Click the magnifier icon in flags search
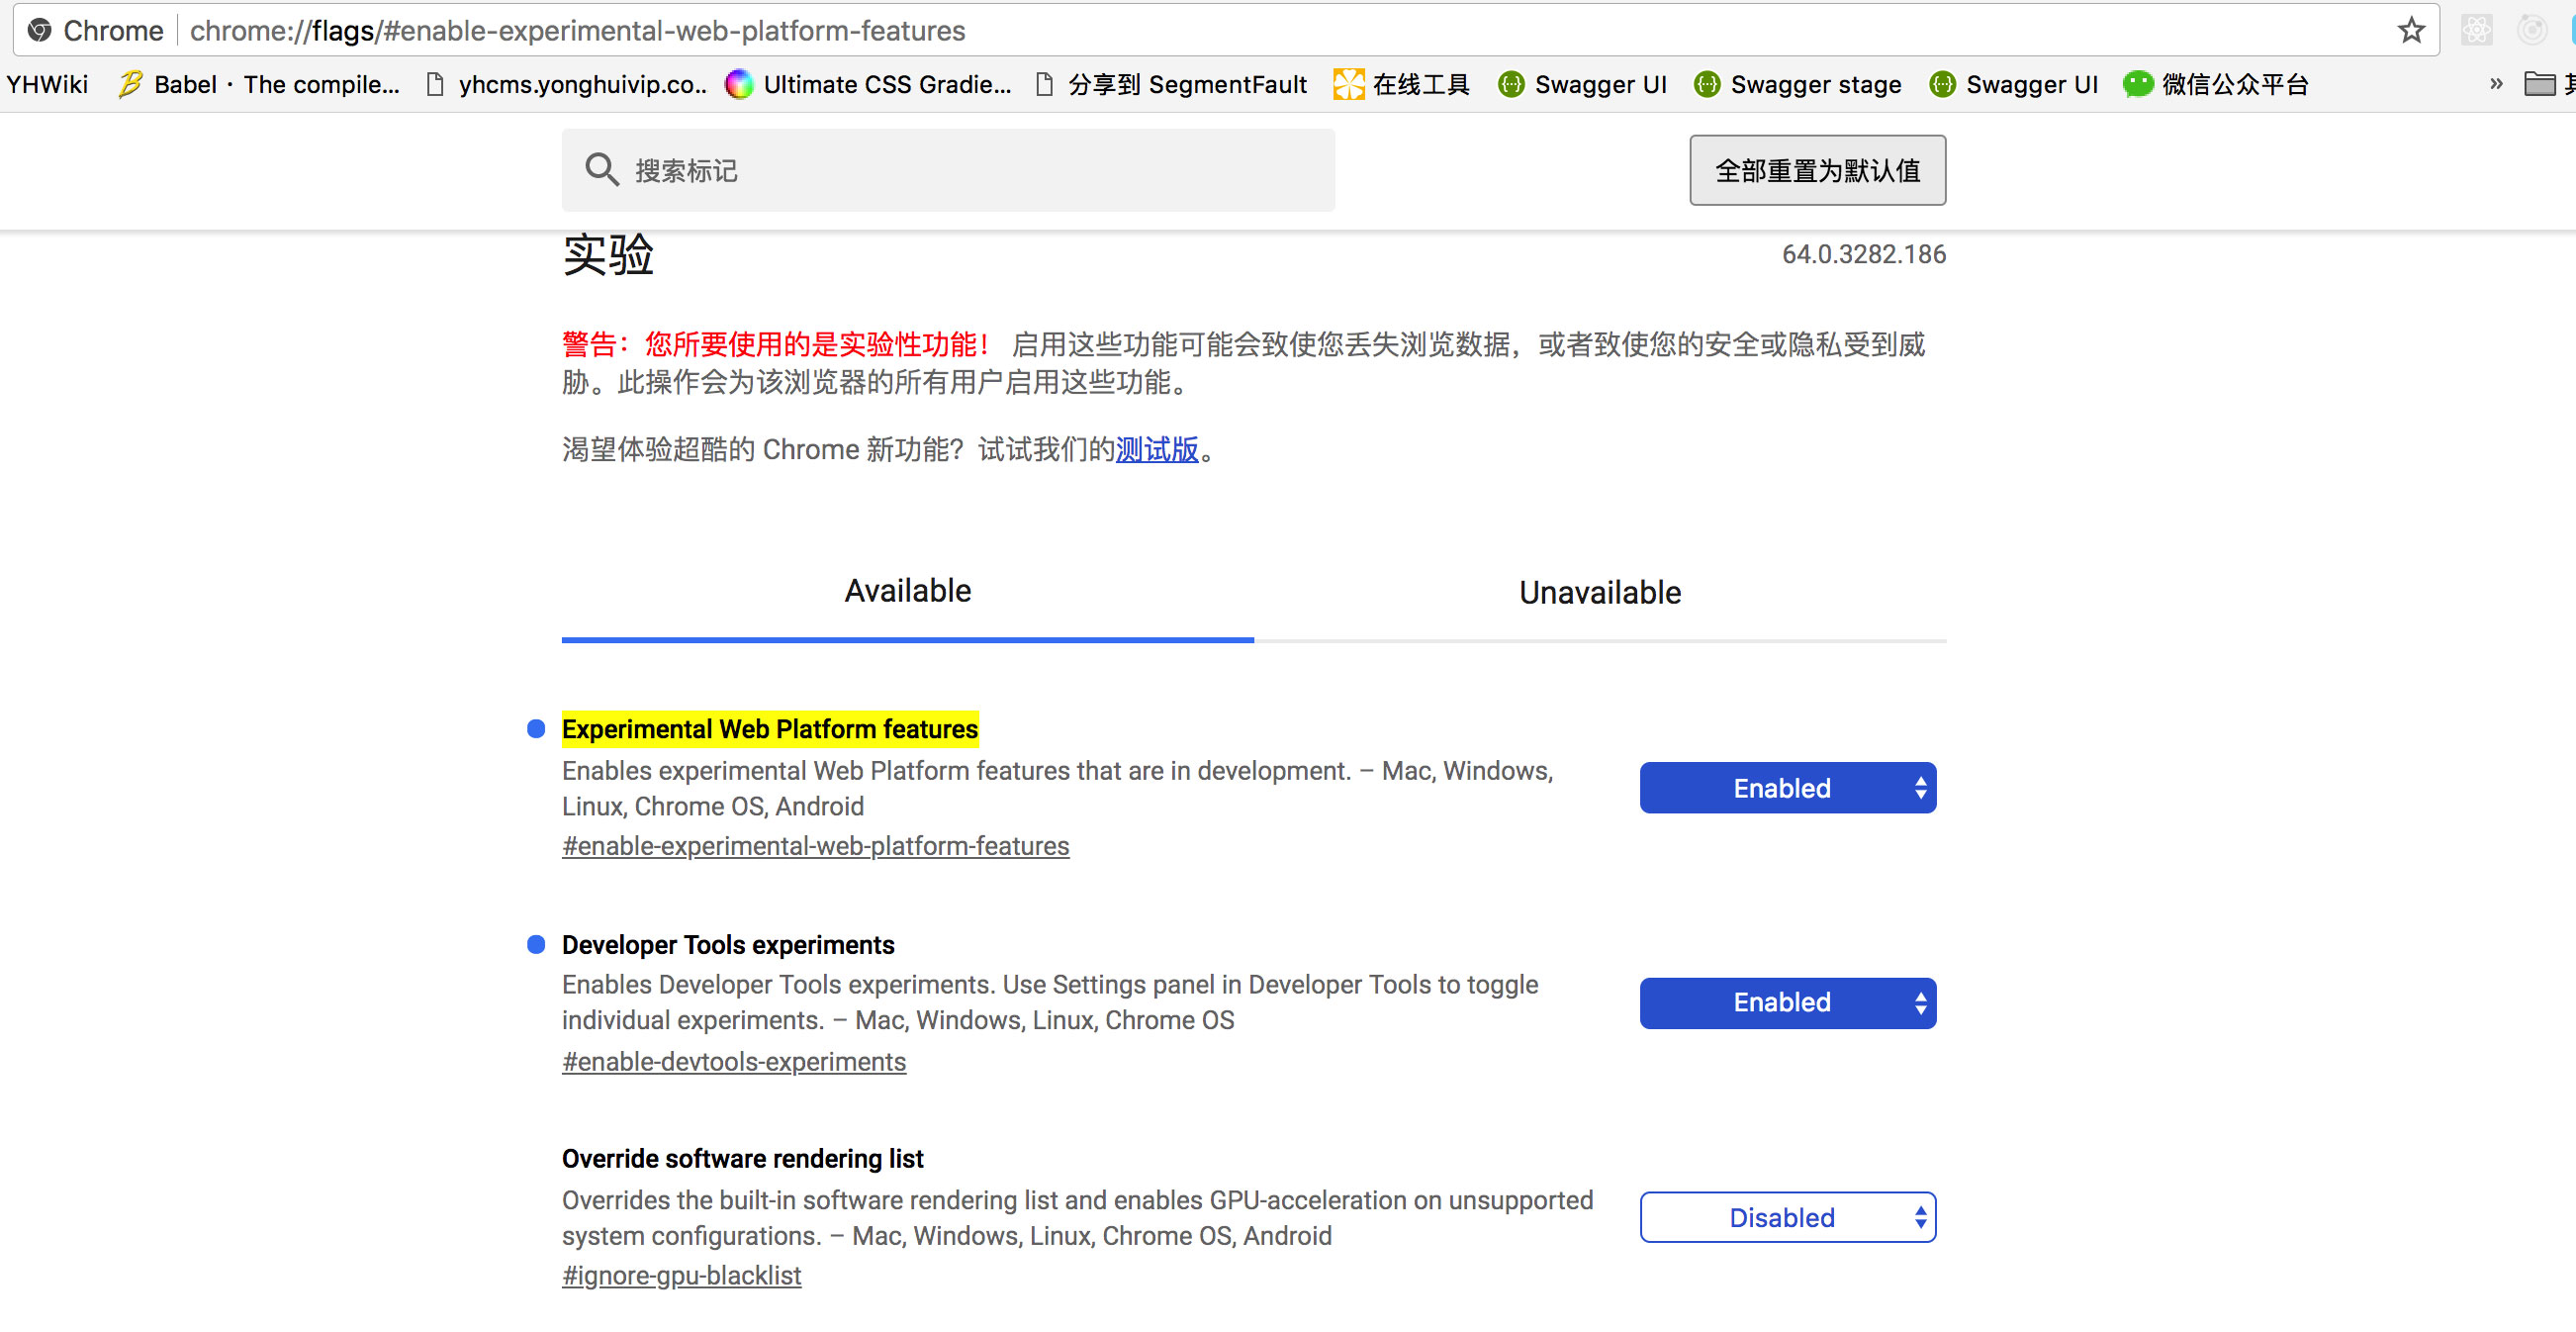Screen dimensions: 2576x1332 pyautogui.click(x=601, y=169)
